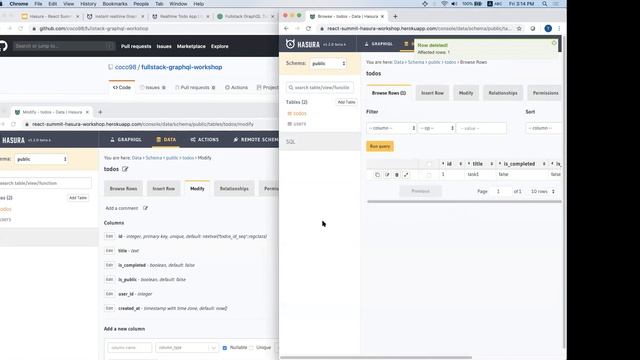Image resolution: width=640 pixels, height=360 pixels.
Task: Open GRAPHIQL tab in front Hasura window
Action: pos(378,44)
